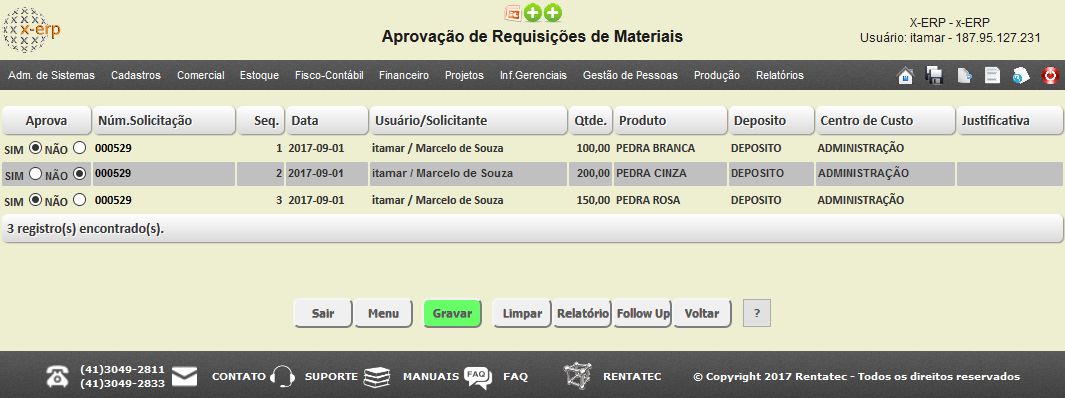This screenshot has height=398, width=1065.
Task: Click the red power logout icon
Action: 1050,75
